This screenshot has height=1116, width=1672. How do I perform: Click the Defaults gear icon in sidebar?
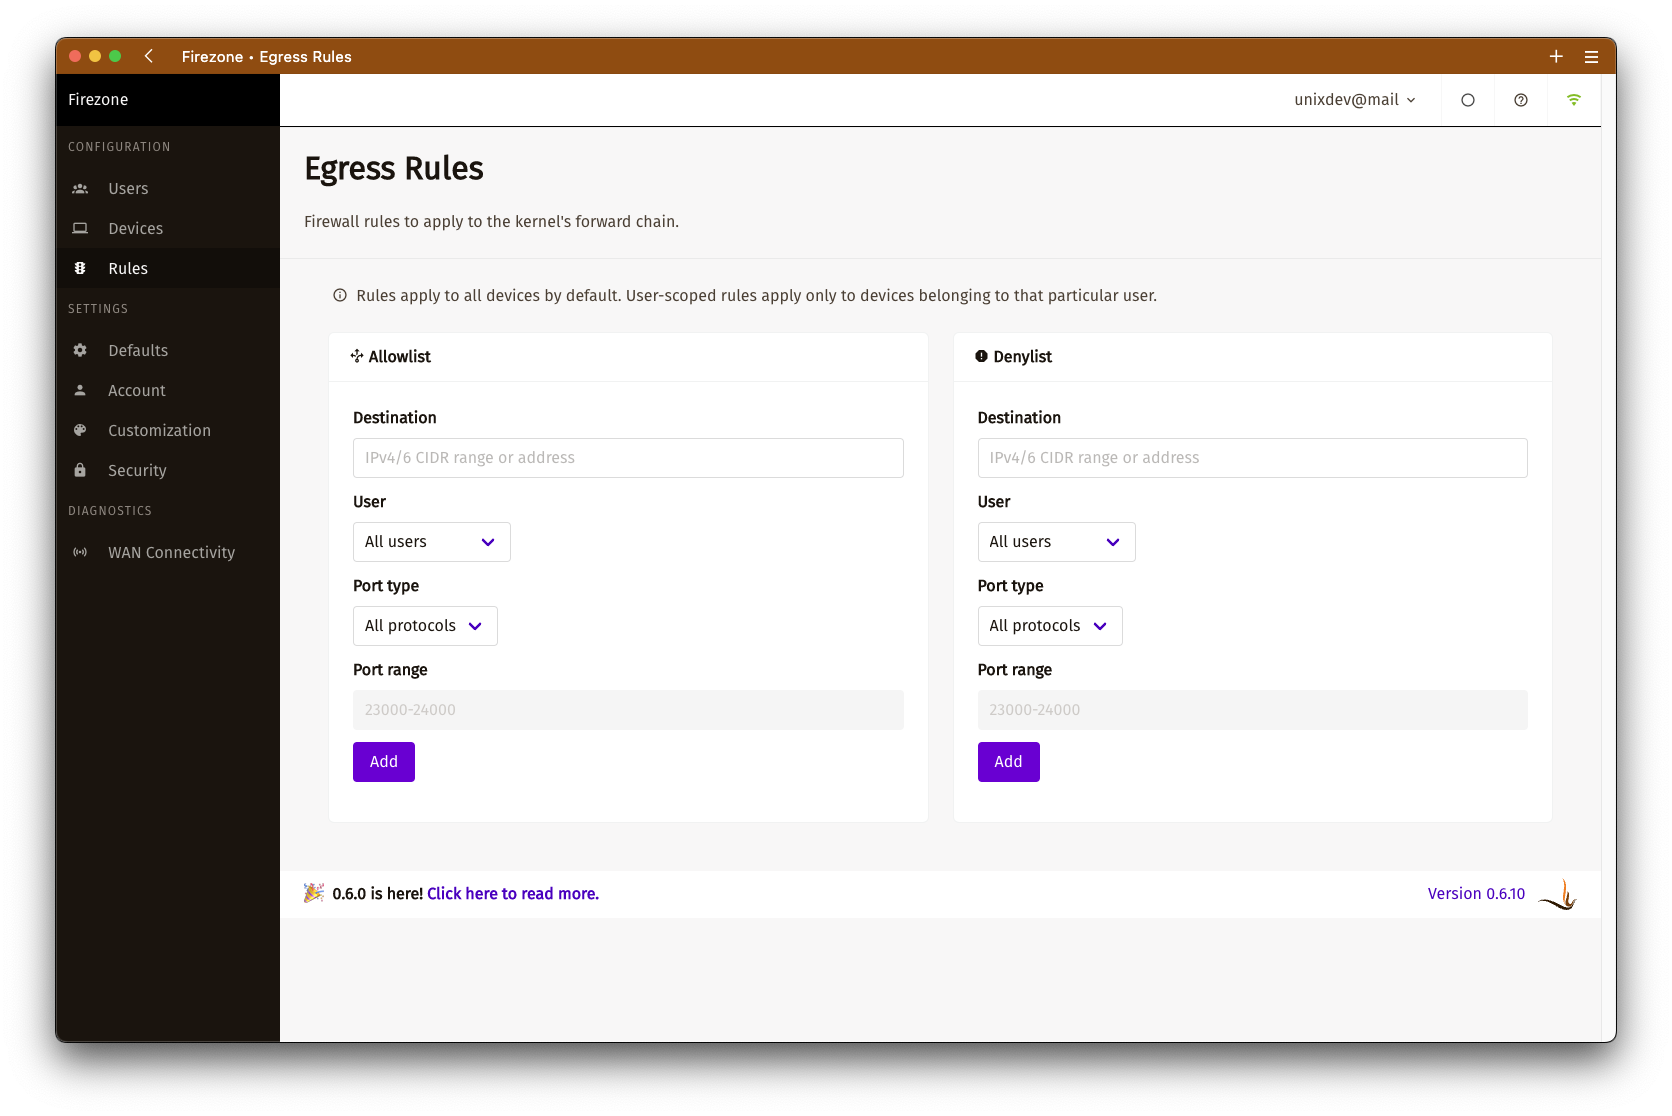80,351
